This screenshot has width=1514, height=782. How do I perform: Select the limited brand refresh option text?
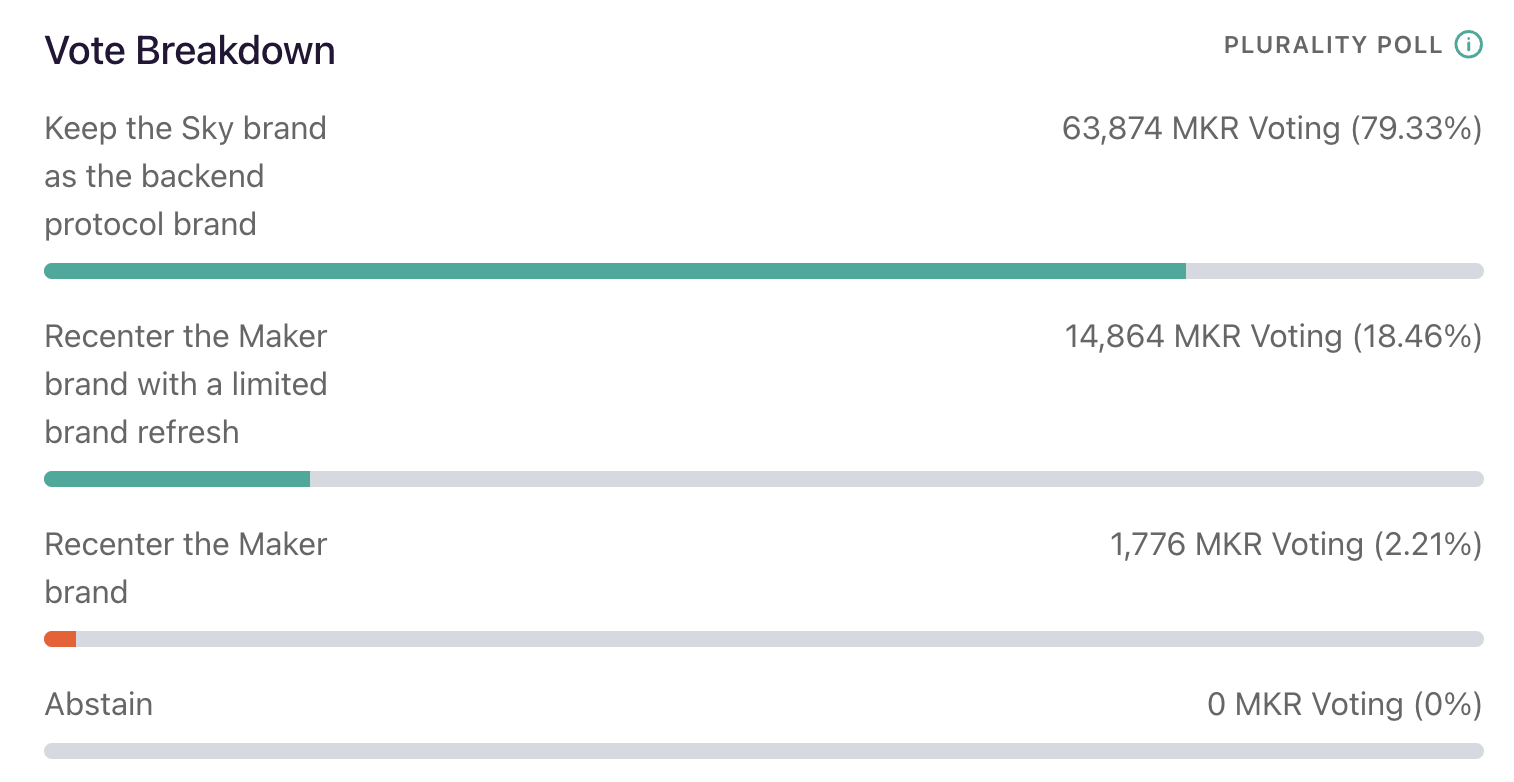click(186, 384)
